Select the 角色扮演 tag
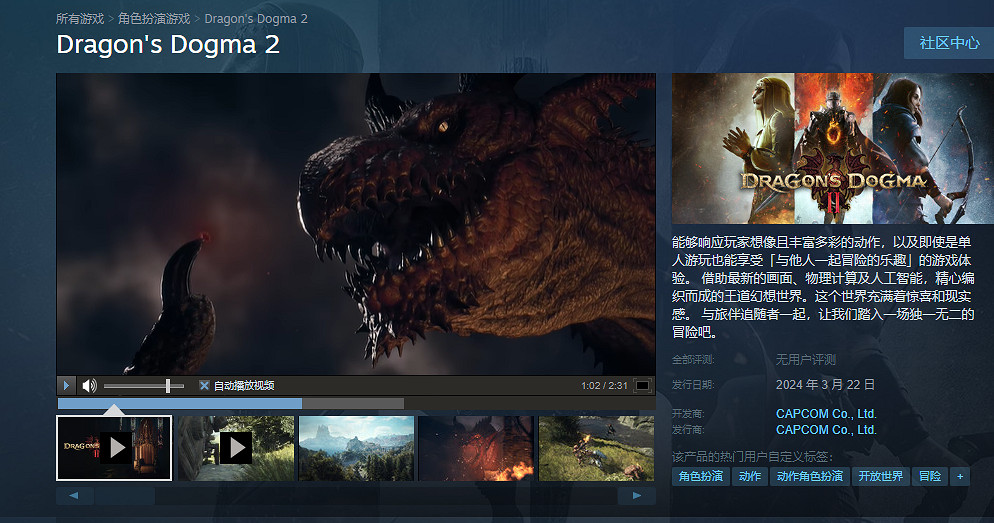994x523 pixels. 700,477
